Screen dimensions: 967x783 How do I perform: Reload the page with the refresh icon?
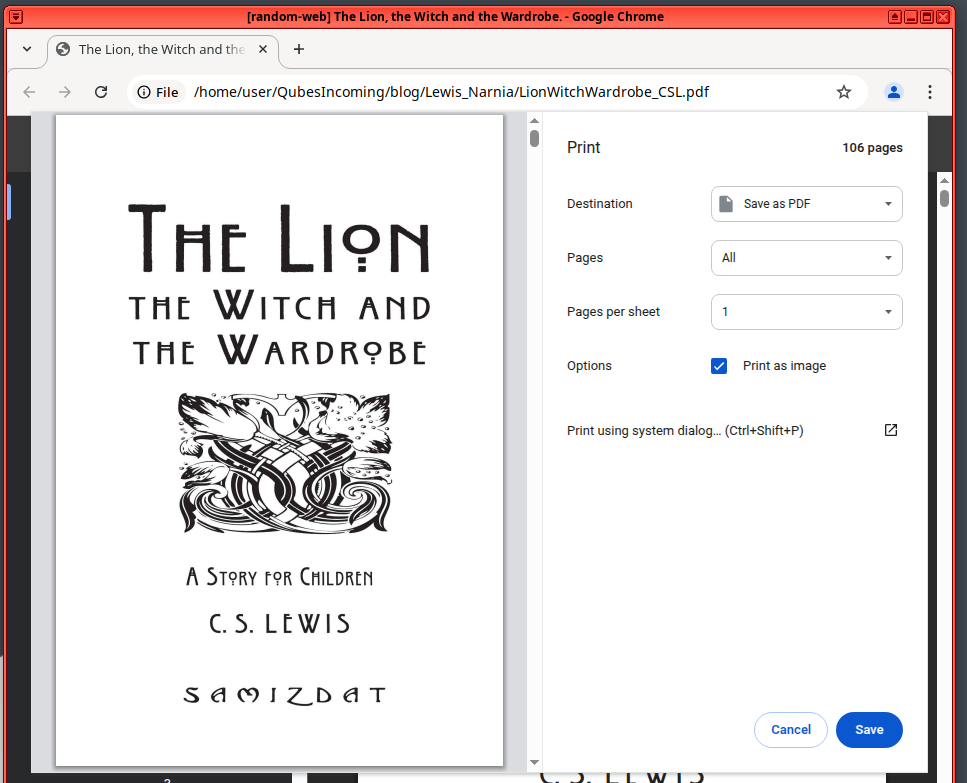[x=101, y=92]
